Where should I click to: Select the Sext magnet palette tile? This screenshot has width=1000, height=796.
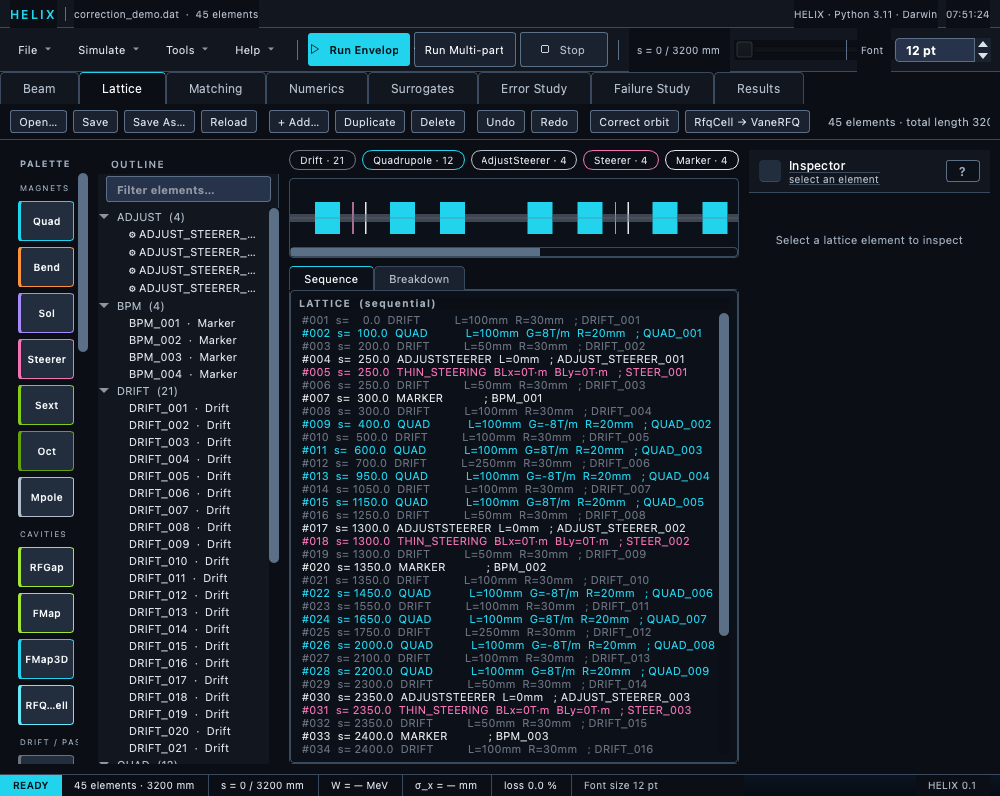[46, 405]
